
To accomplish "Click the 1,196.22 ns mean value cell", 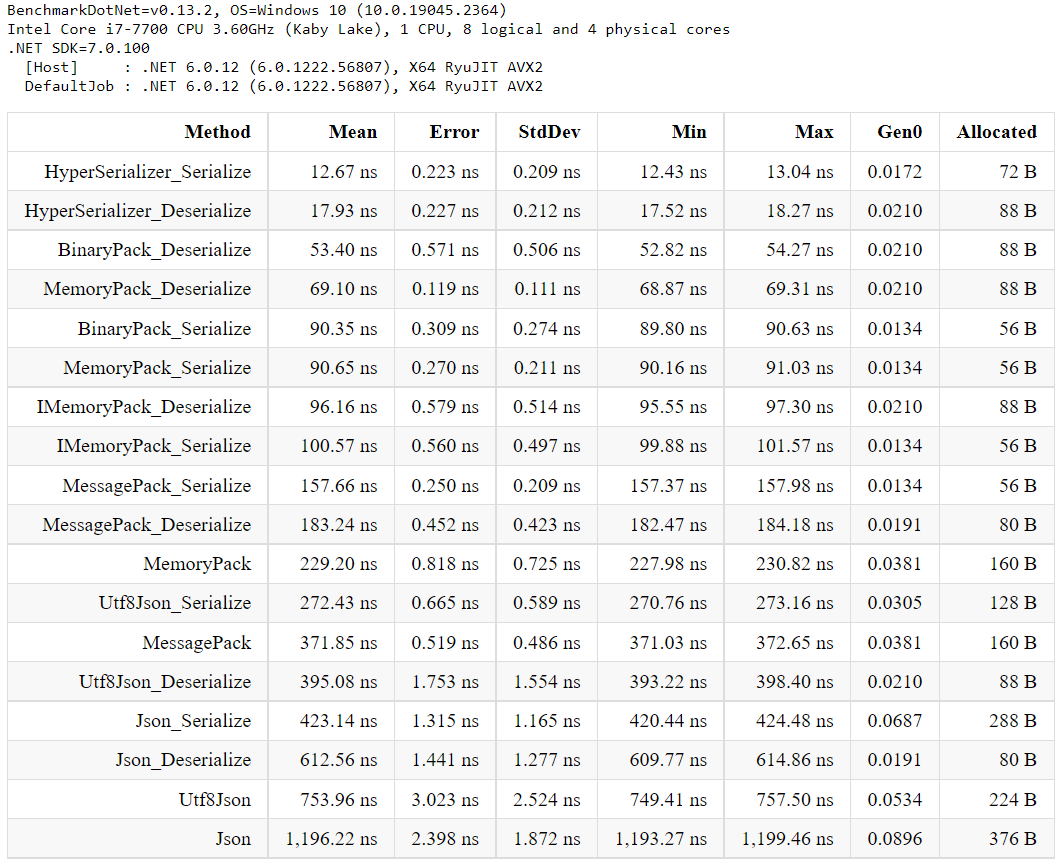I will pos(332,839).
